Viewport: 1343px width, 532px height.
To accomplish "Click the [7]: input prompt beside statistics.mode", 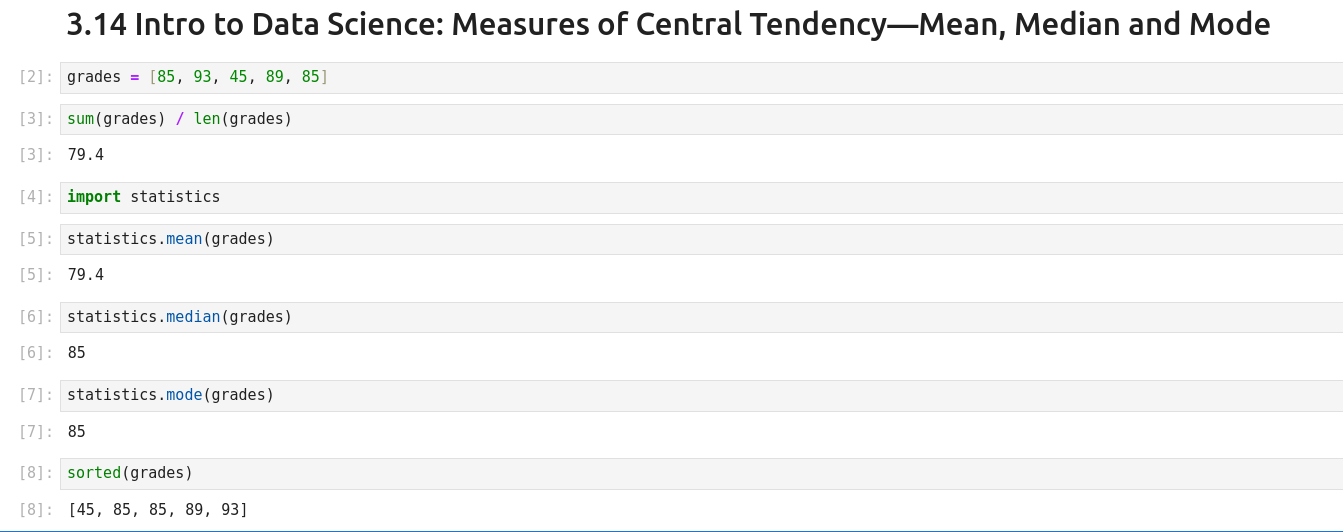I will pos(36,395).
